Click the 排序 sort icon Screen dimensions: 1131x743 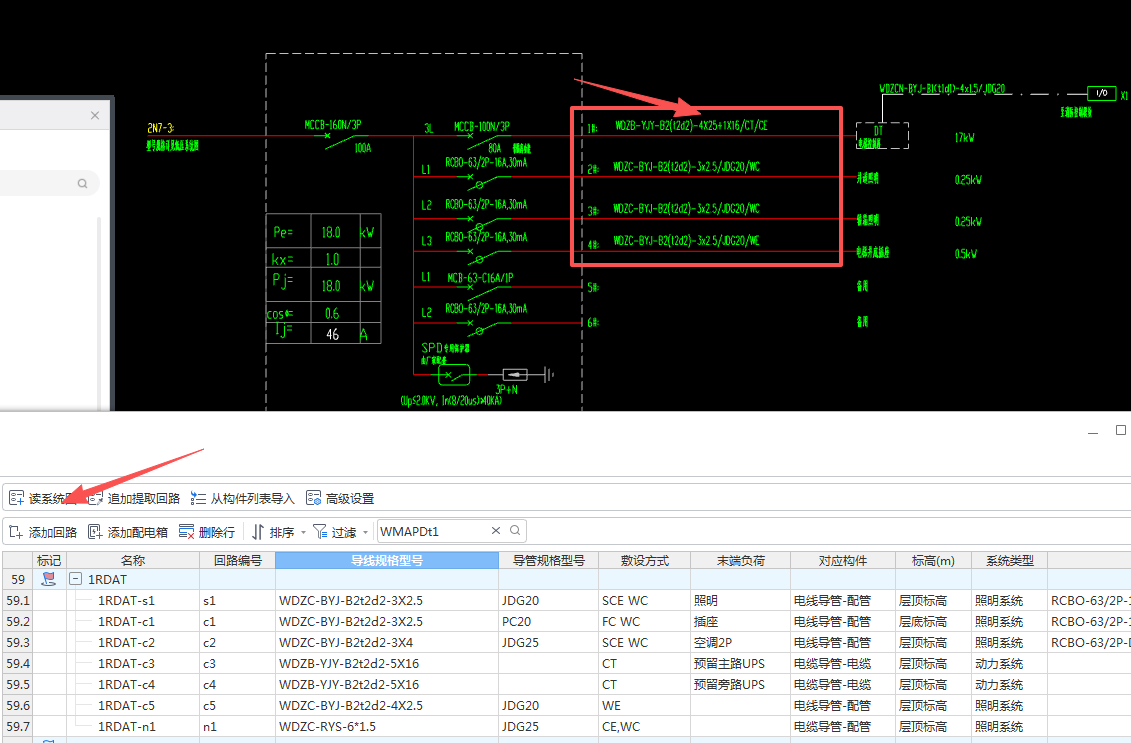coord(258,532)
